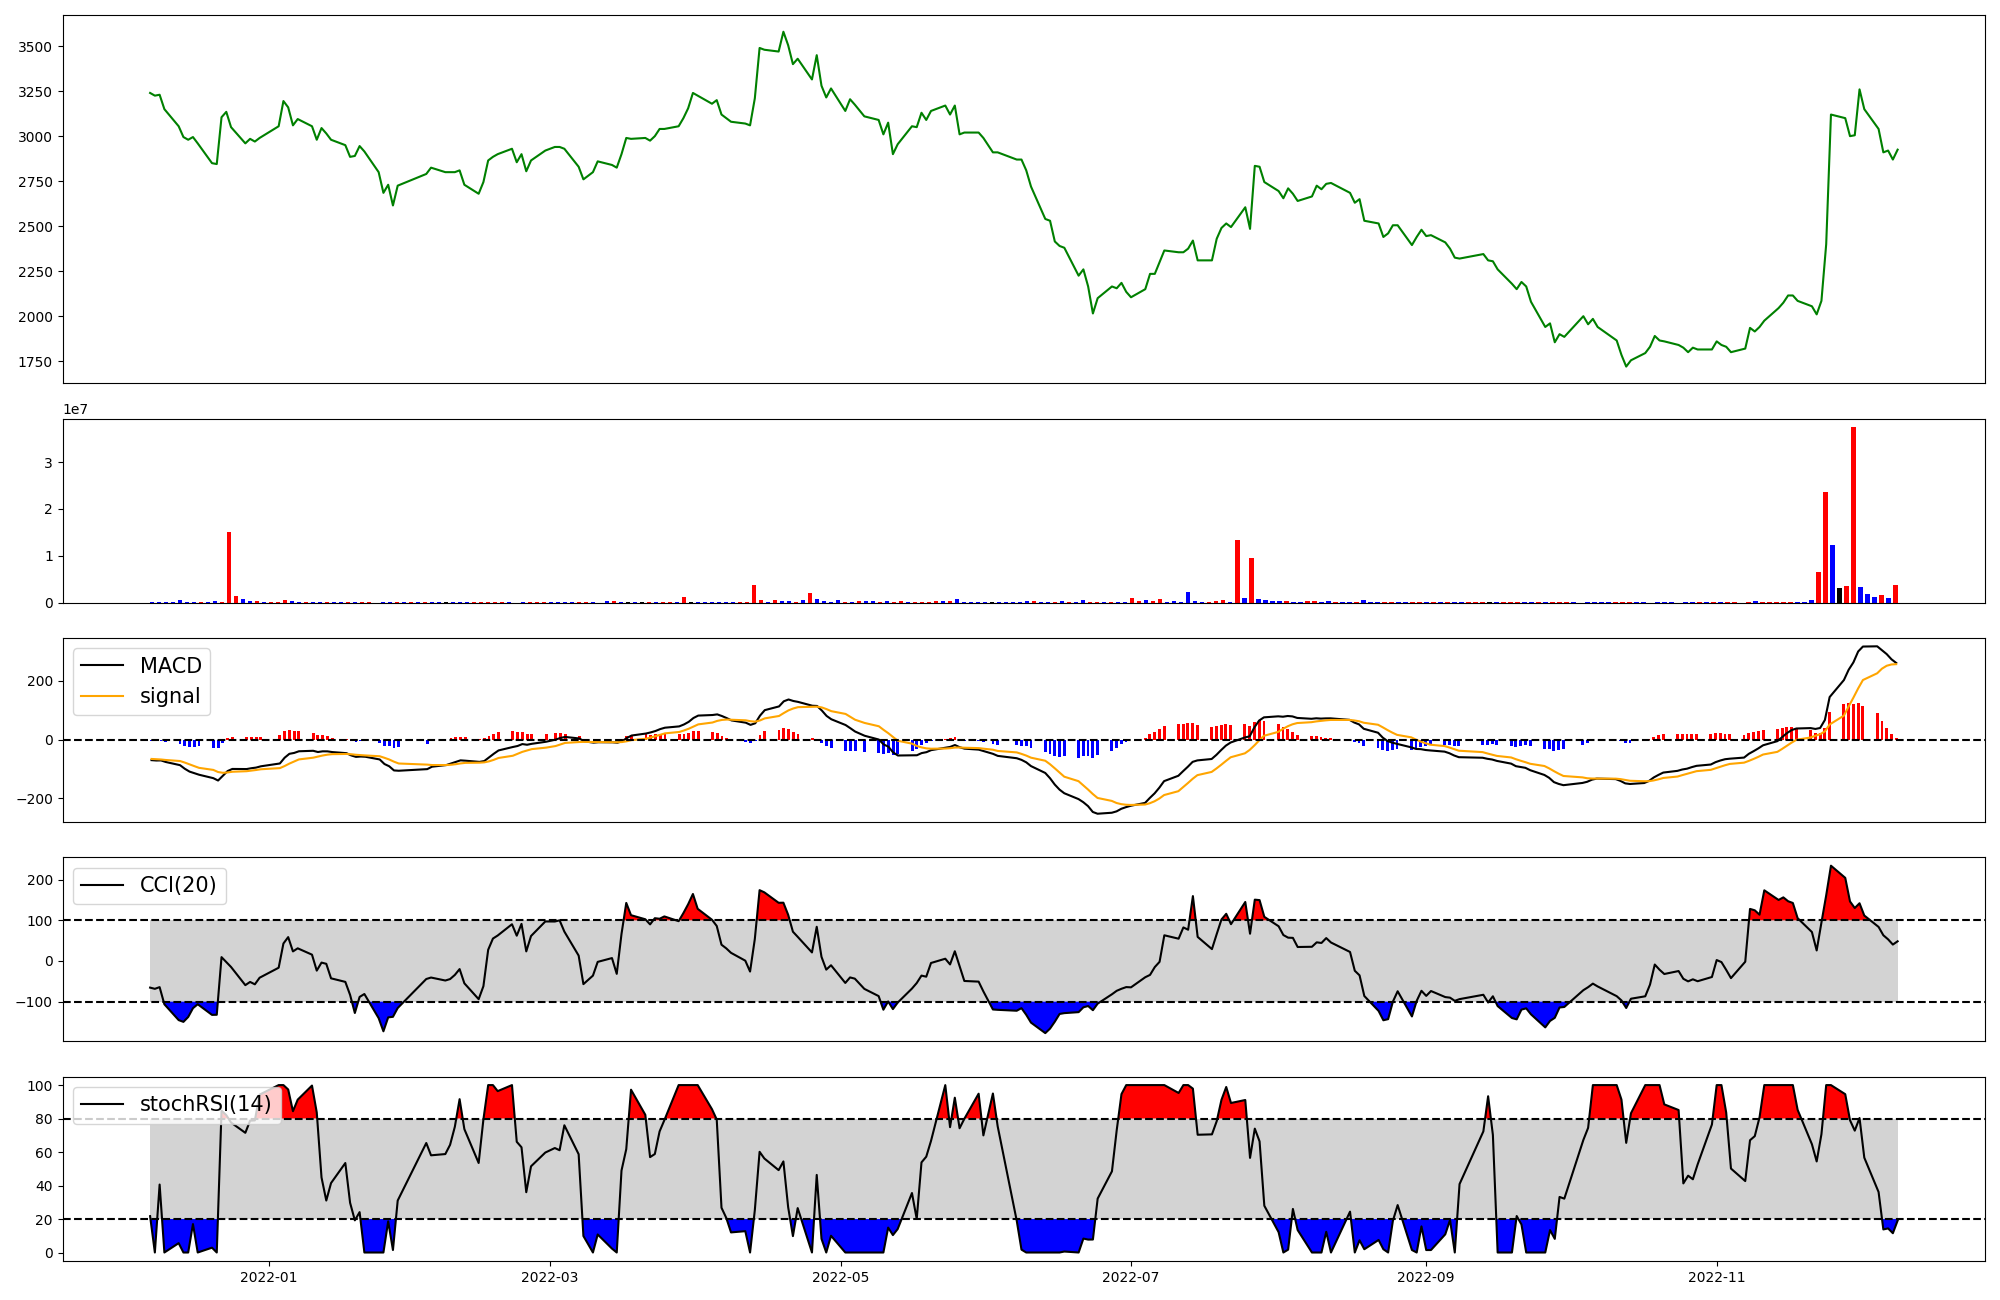The image size is (2000, 1300).
Task: Click the -200 MACD axis tick label
Action: [x=35, y=799]
